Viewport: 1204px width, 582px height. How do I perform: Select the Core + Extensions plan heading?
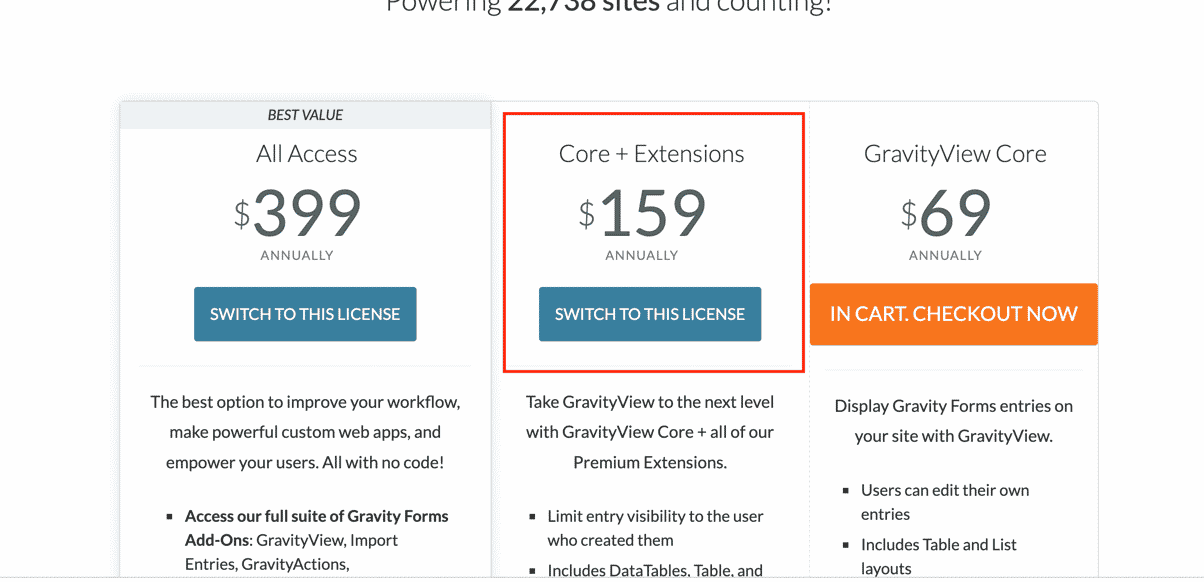[x=651, y=153]
